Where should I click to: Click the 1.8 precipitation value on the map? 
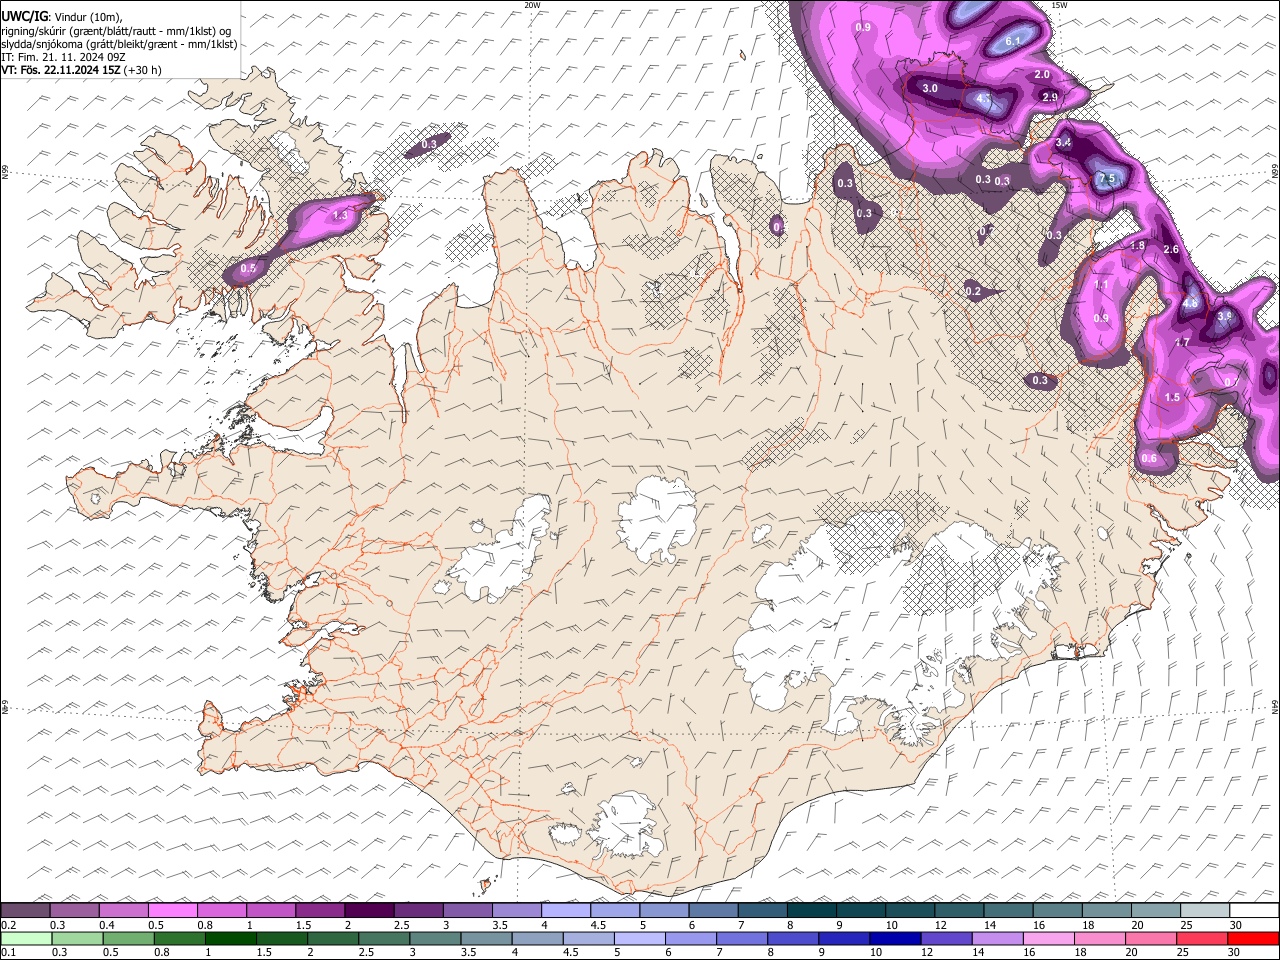click(1137, 246)
